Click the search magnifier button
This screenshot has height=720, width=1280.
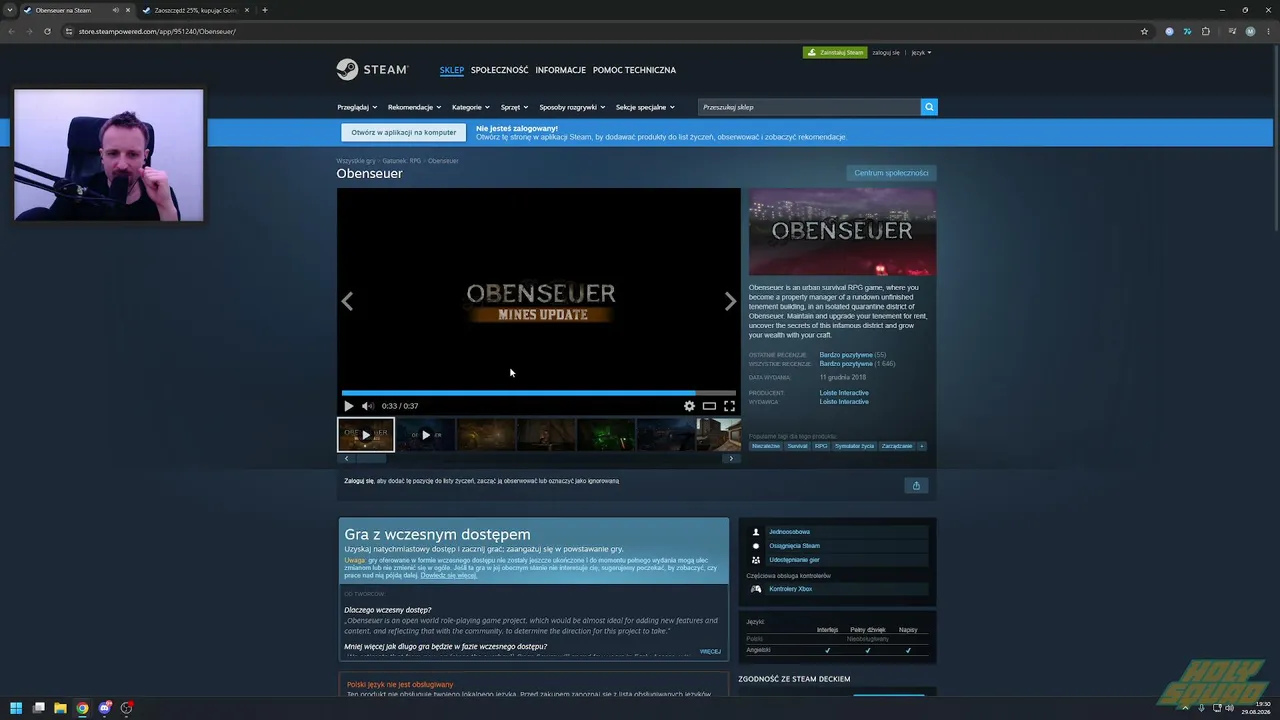(x=929, y=107)
